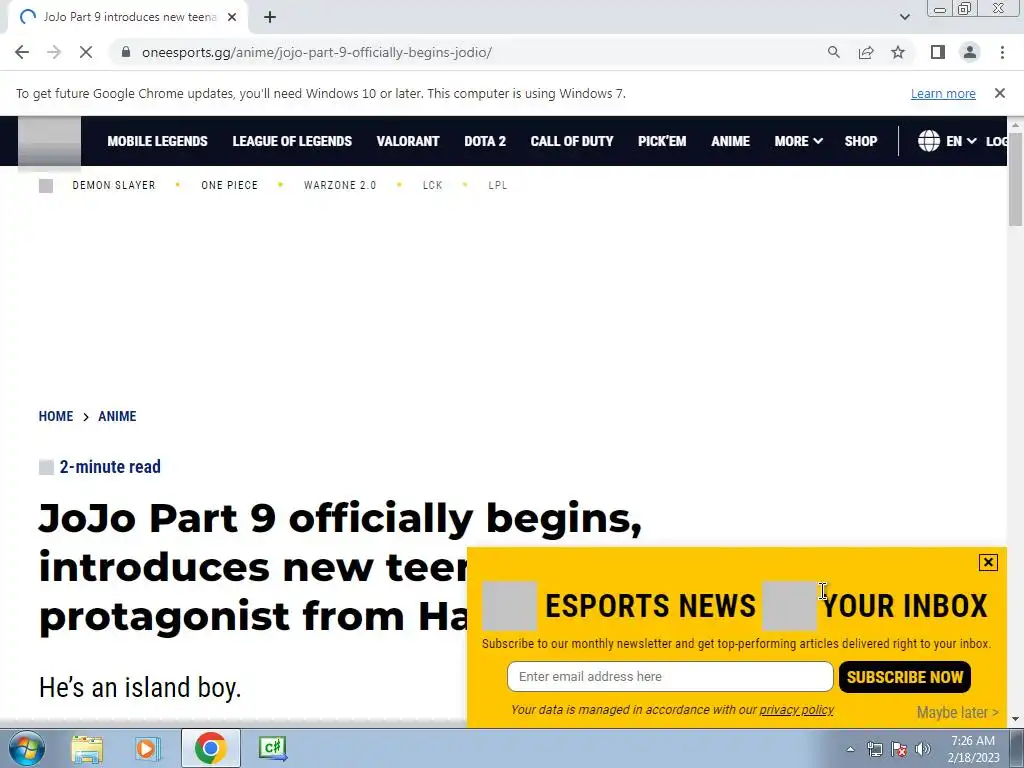Click the "He's an island boy." subtitle
This screenshot has height=768, width=1024.
click(x=140, y=687)
